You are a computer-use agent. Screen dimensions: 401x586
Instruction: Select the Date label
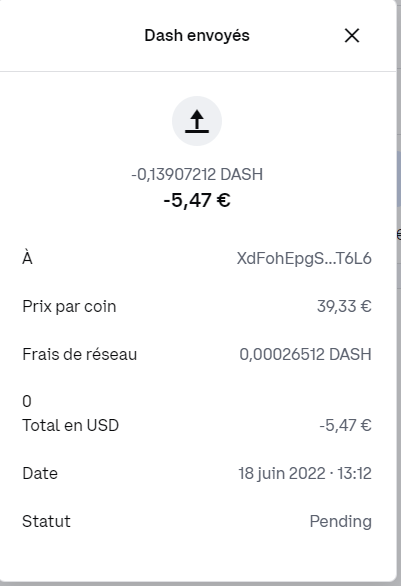click(x=40, y=473)
